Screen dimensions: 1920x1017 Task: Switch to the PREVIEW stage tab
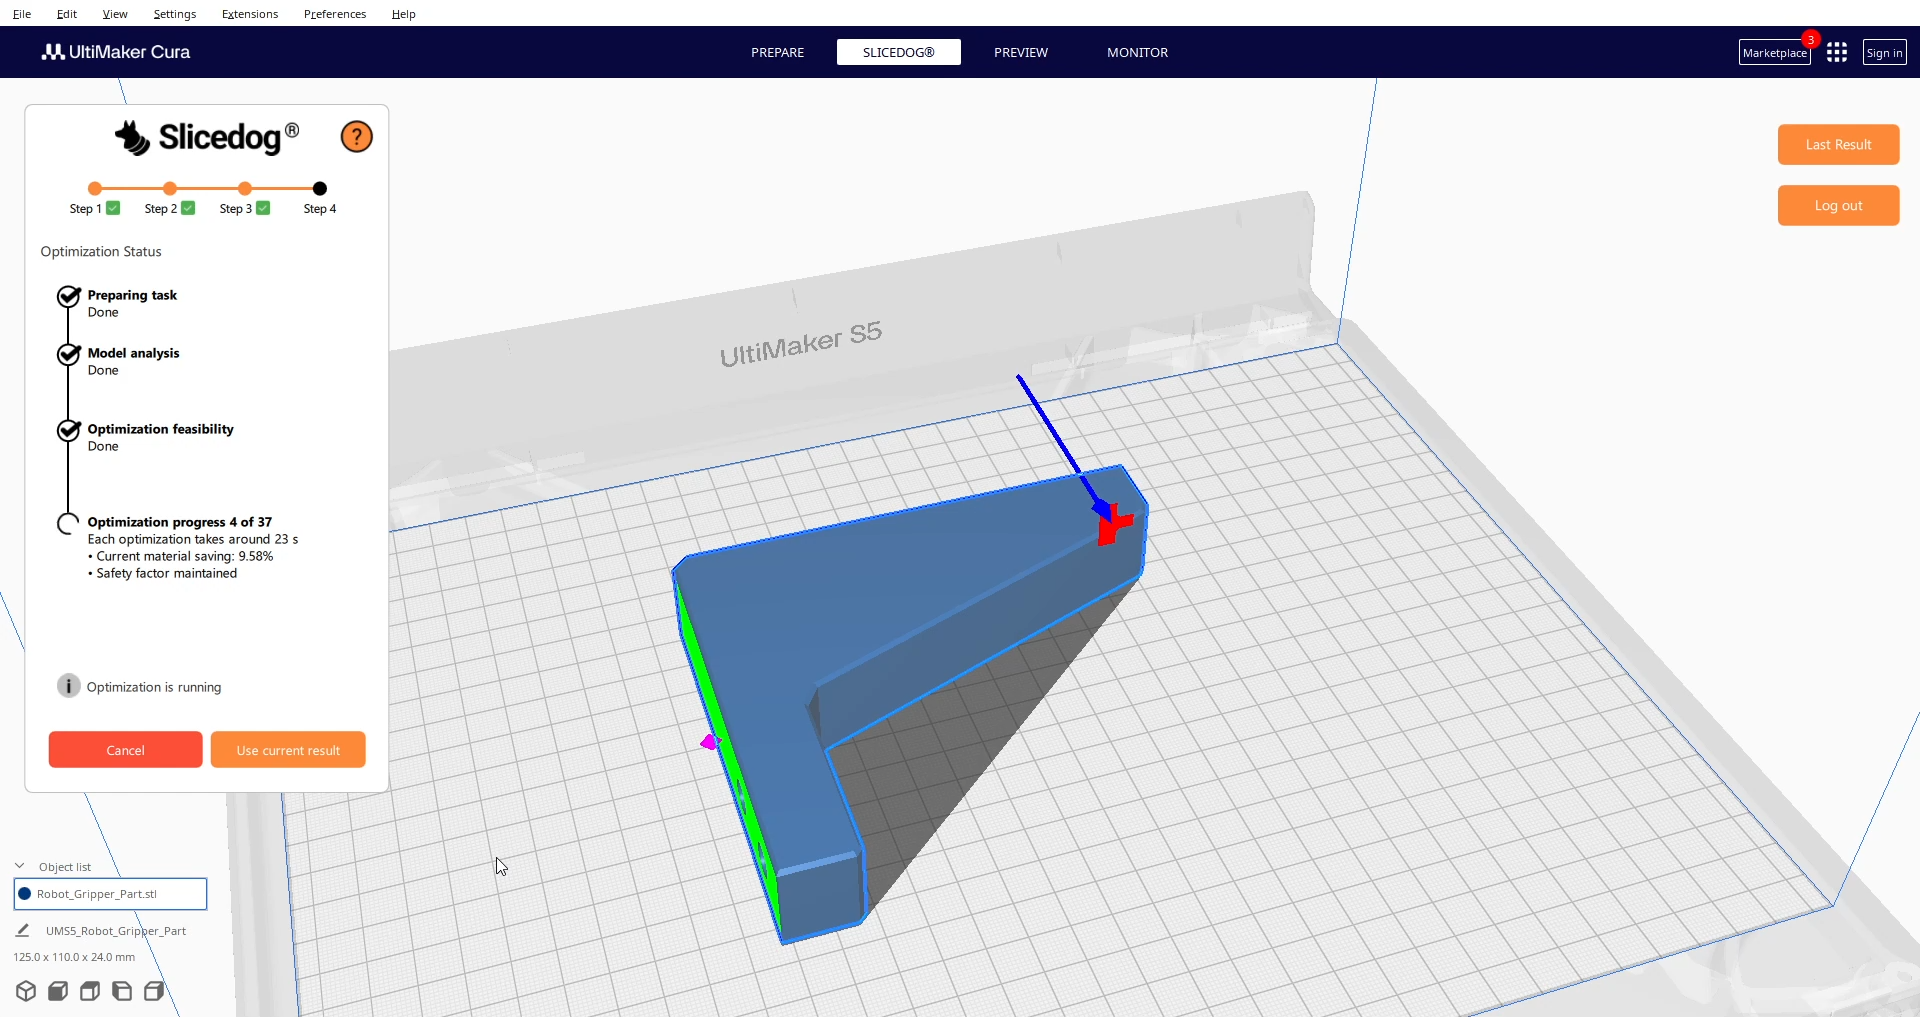[x=1020, y=52]
